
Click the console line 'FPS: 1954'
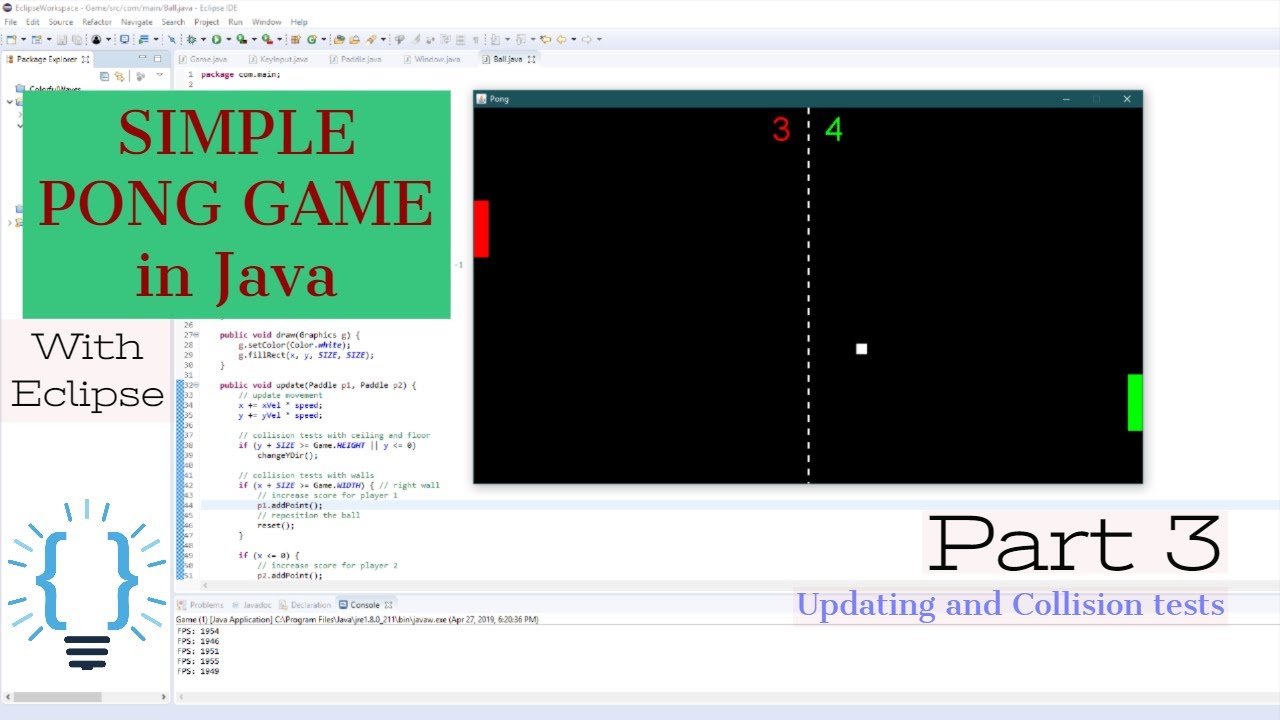[198, 631]
